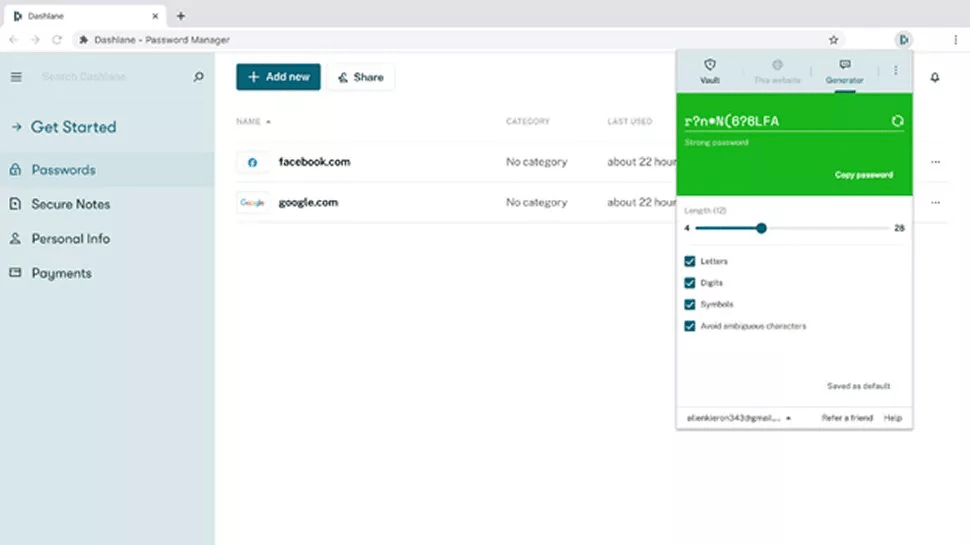The width and height of the screenshot is (970, 545).
Task: Click the address bar
Action: pyautogui.click(x=458, y=40)
